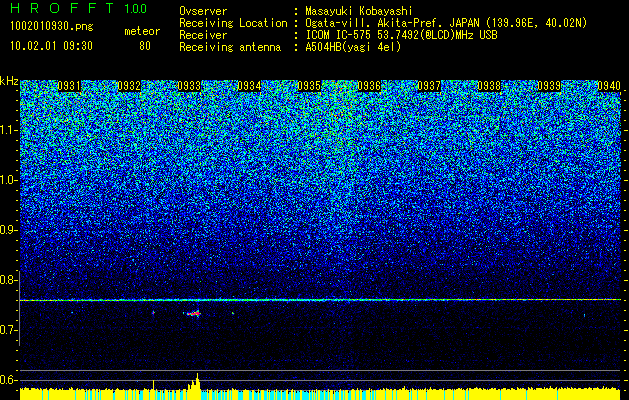Click the 1.1 kHz axis label
629x400 pixels.
pyautogui.click(x=9, y=130)
